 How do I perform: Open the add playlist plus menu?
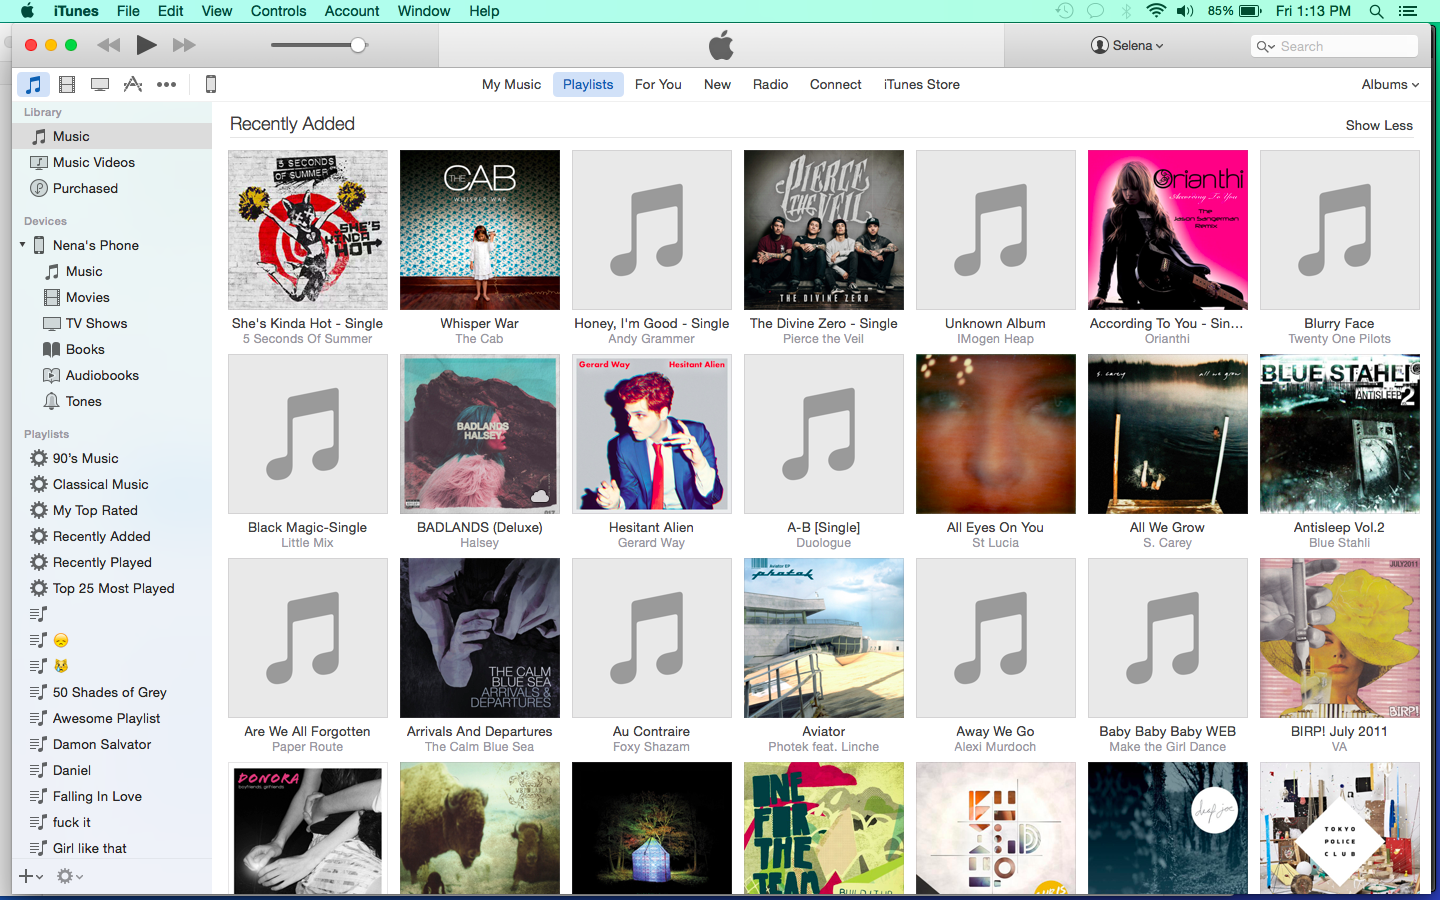pyautogui.click(x=30, y=876)
